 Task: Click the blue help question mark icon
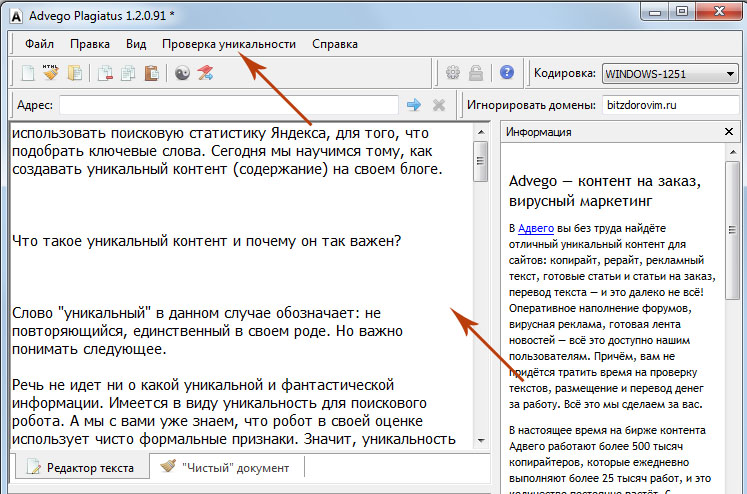[x=507, y=73]
